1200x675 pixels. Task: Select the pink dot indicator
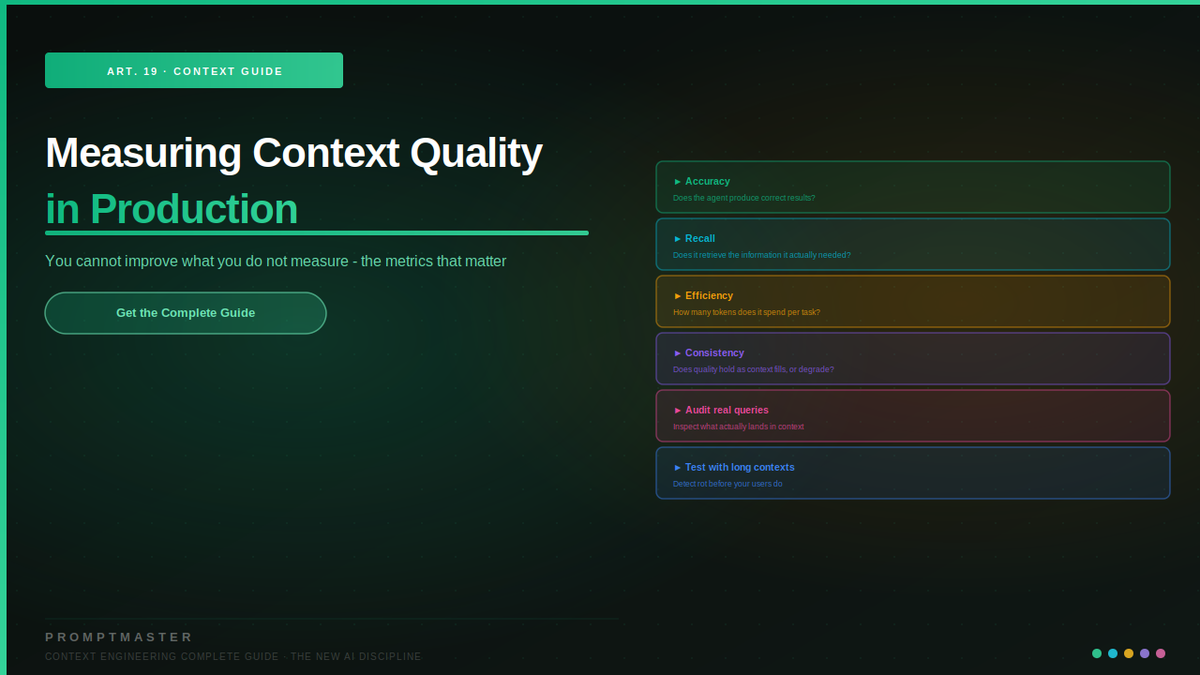tap(1161, 653)
